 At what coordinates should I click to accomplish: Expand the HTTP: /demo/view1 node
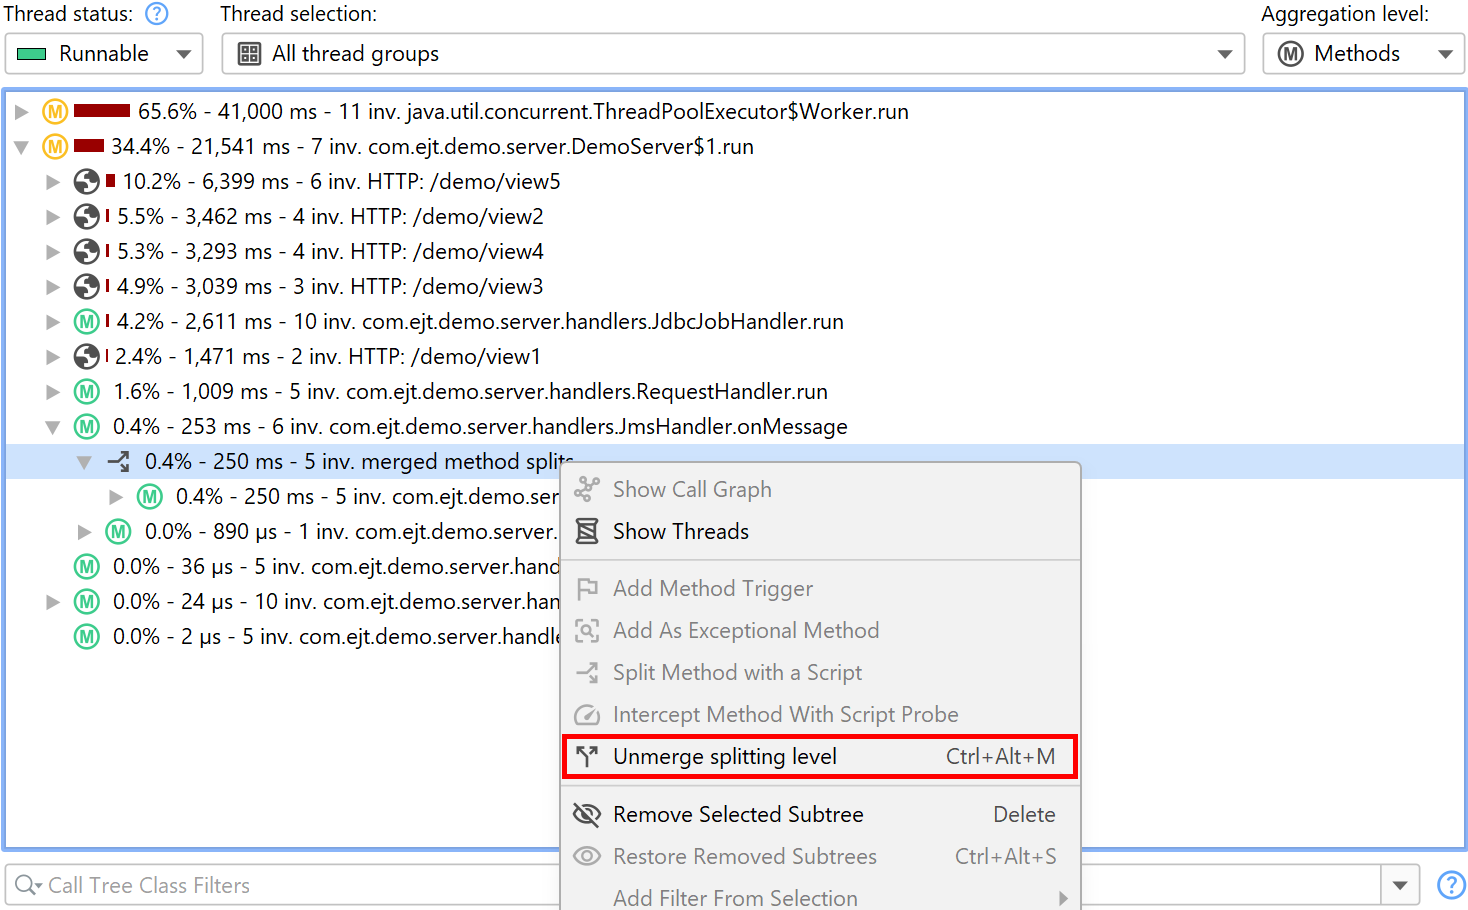(53, 357)
